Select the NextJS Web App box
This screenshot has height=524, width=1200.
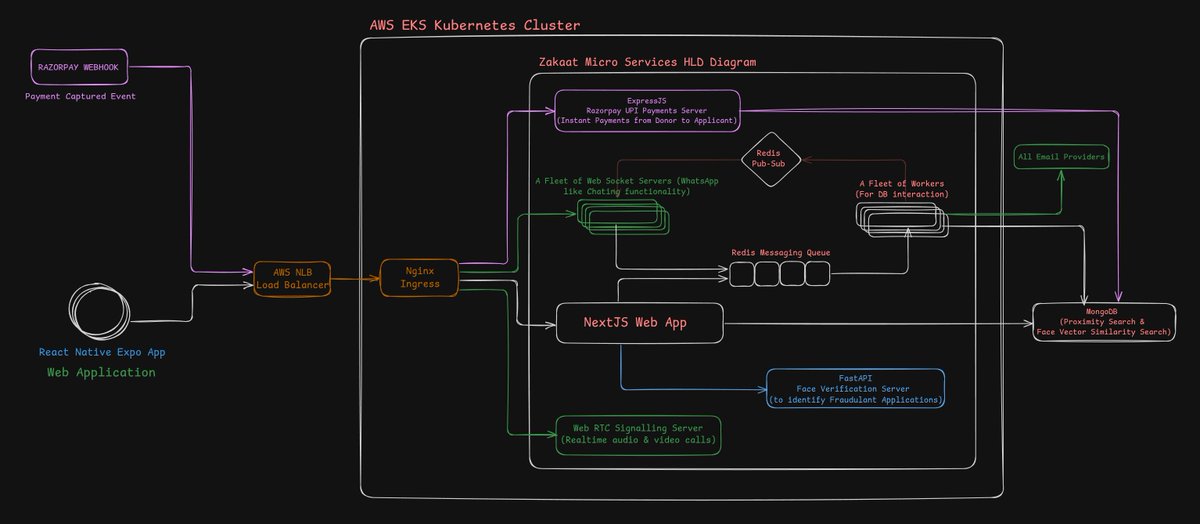point(639,323)
